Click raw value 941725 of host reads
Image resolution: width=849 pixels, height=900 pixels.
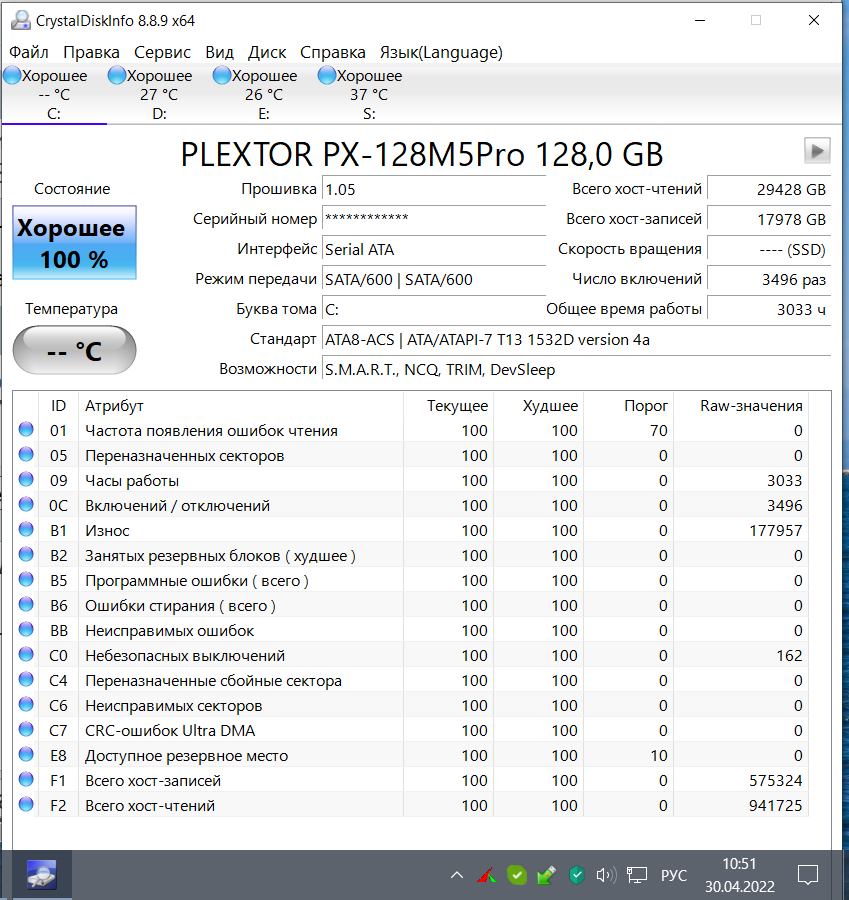[776, 805]
